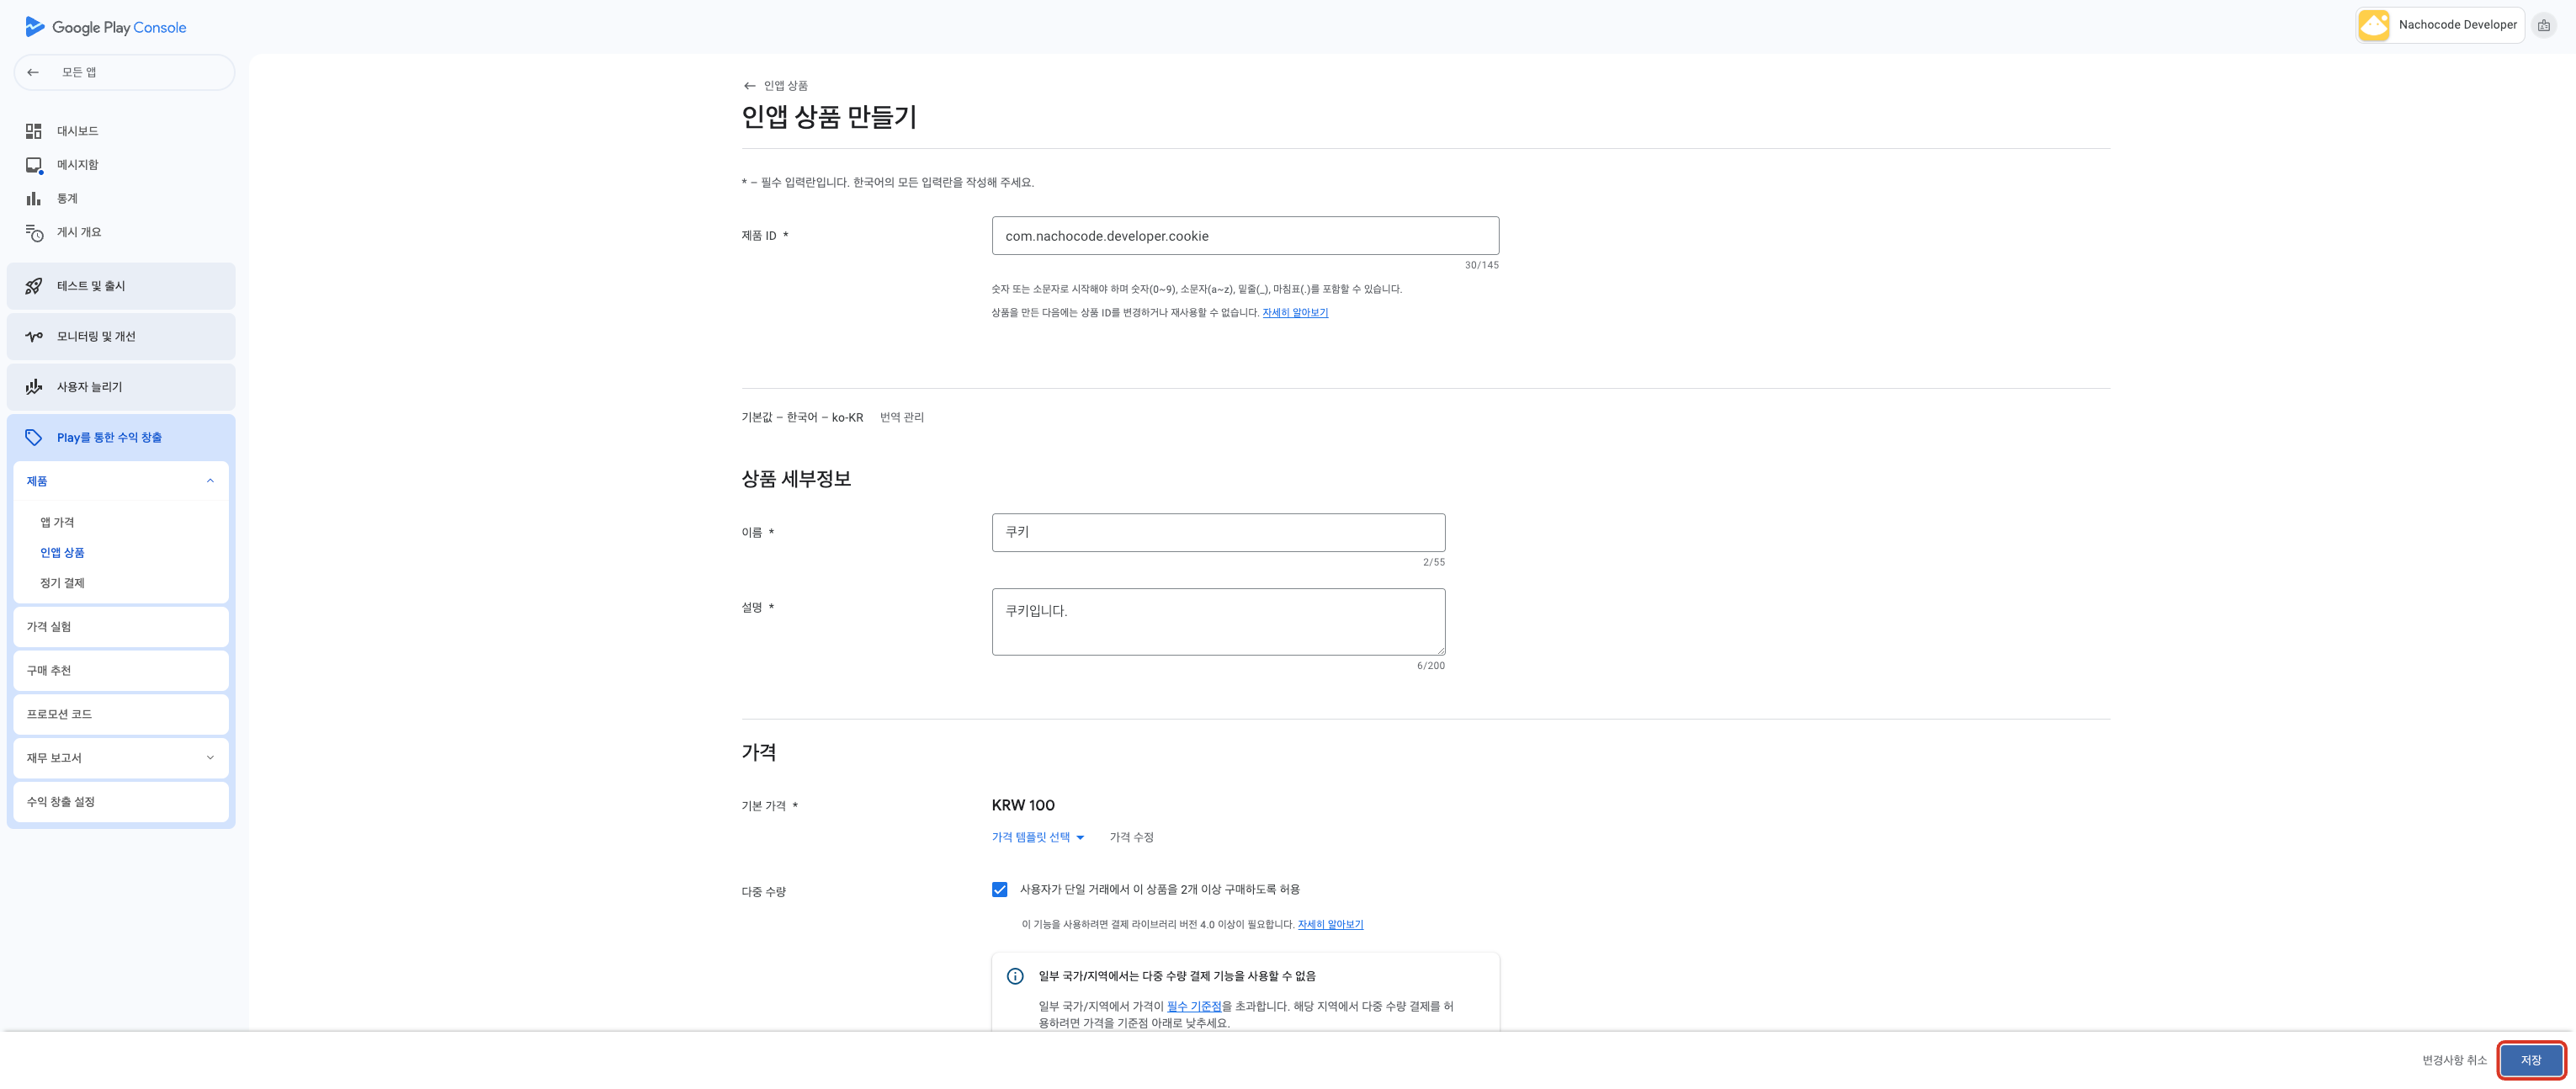Screen dimensions: 2576x1089
Task: Open the 가격 템플릿 선택 dropdown
Action: [1037, 837]
